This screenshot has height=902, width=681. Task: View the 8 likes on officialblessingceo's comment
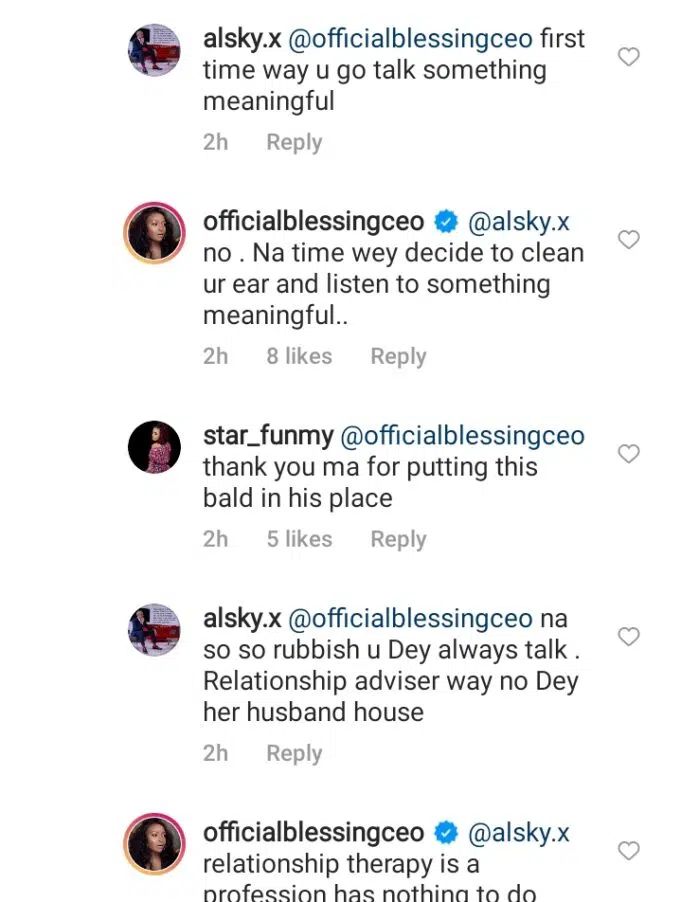(299, 356)
